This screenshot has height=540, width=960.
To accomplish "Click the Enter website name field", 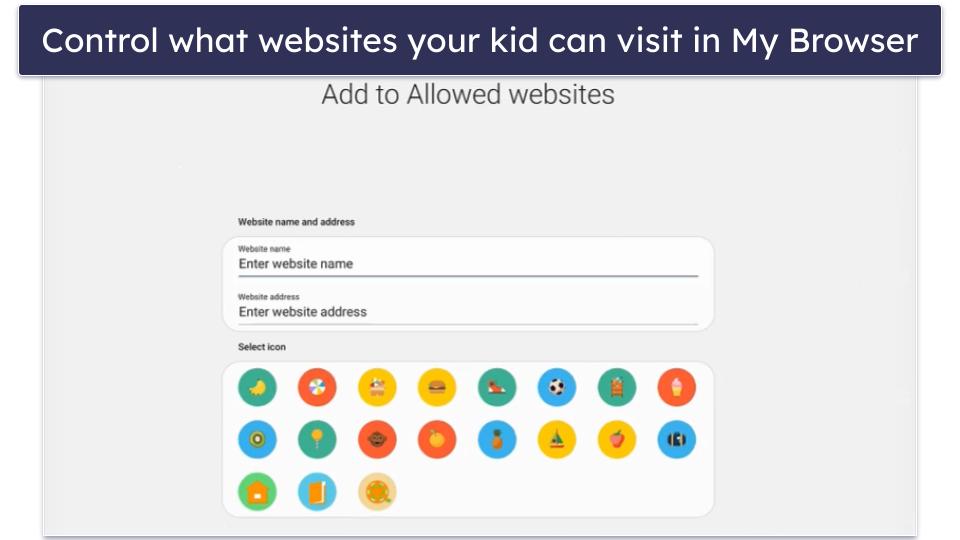I will click(x=467, y=264).
